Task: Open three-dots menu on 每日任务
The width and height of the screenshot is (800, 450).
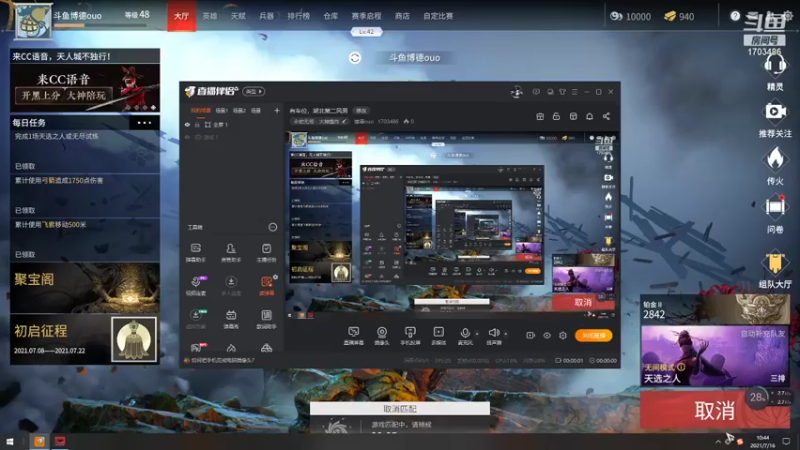Action: pos(144,122)
